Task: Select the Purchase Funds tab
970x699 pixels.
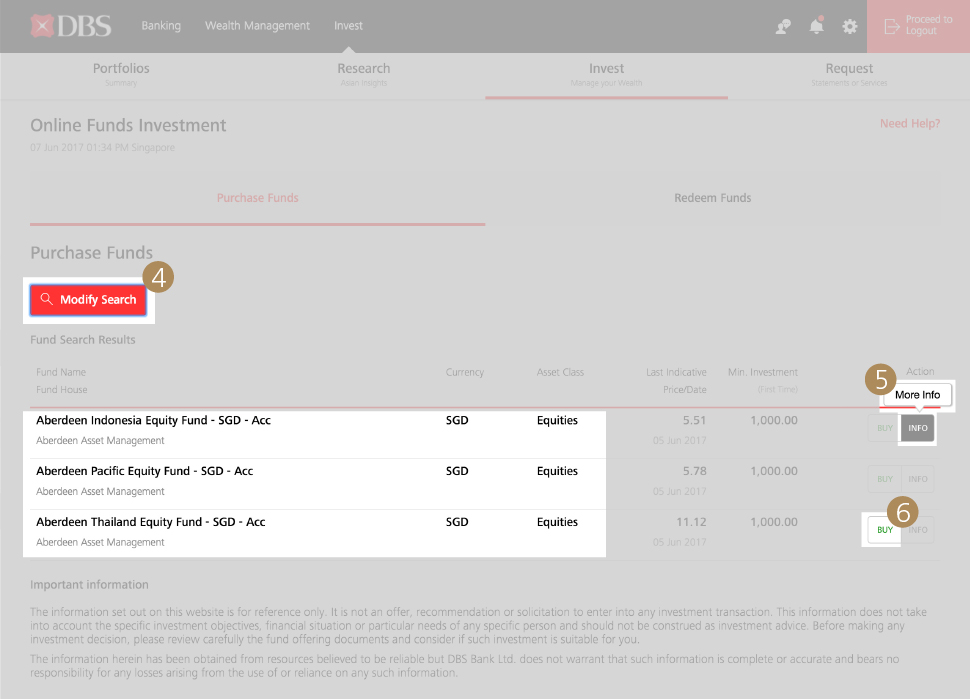Action: [257, 198]
